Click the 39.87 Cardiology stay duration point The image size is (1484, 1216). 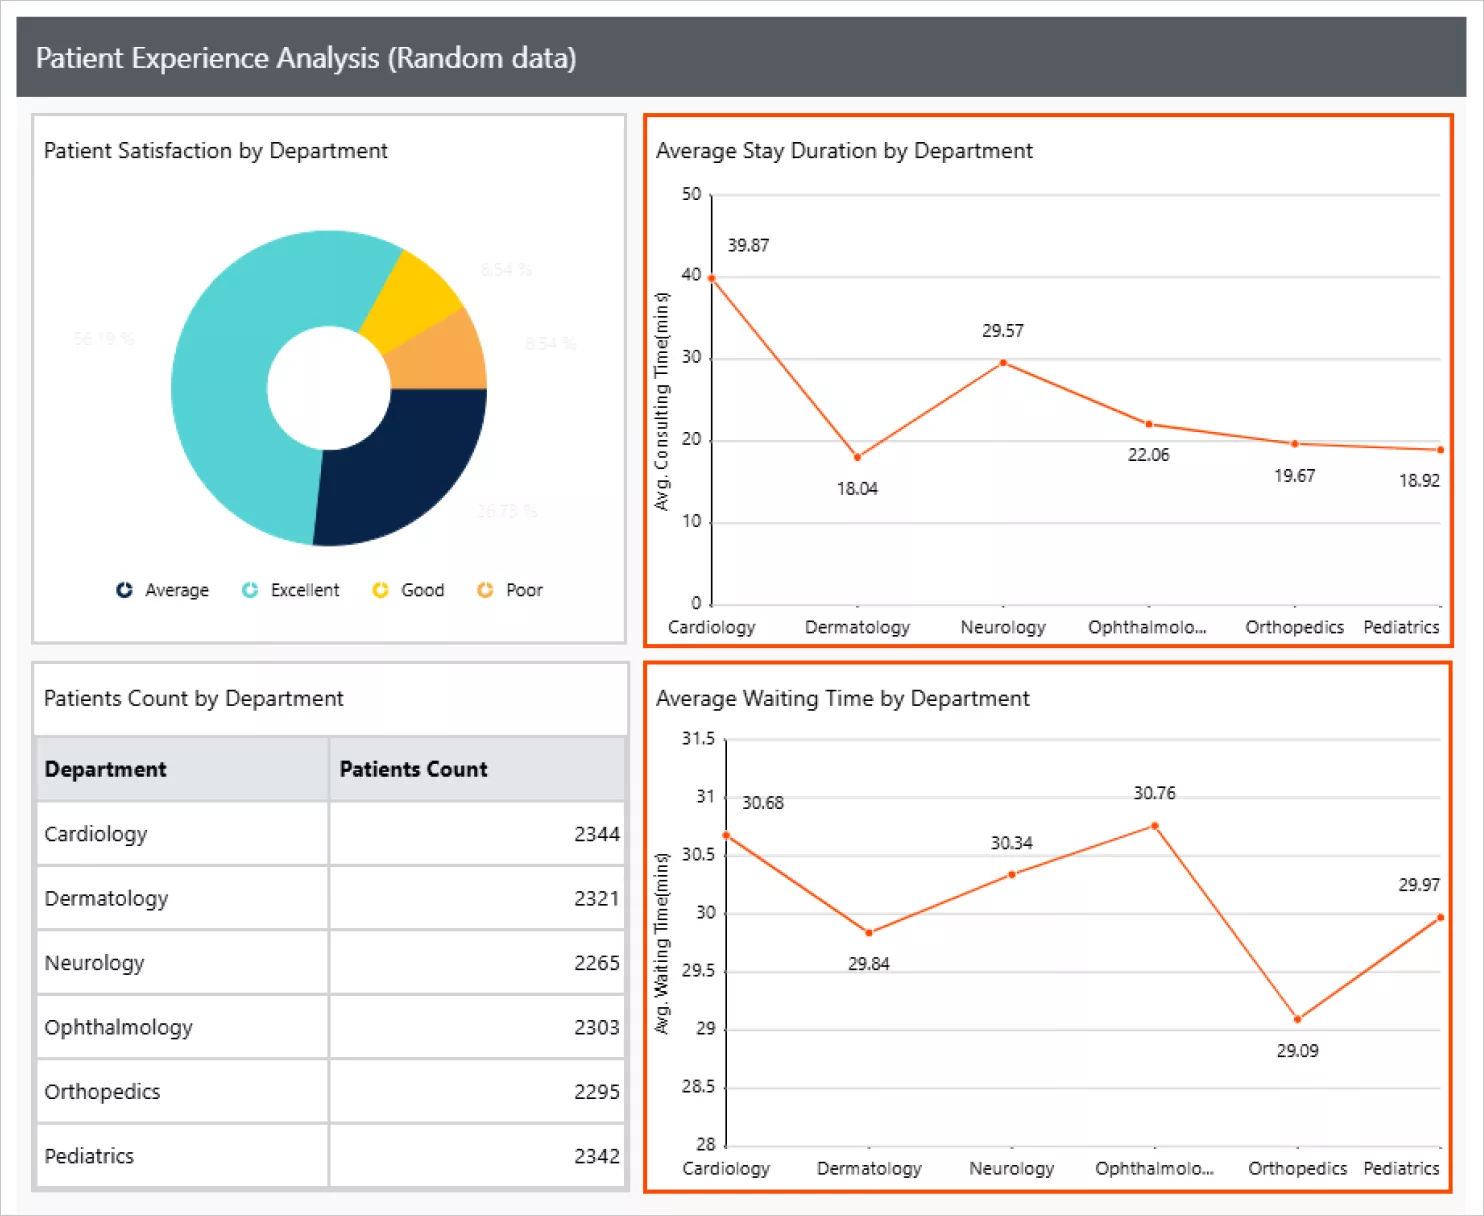(x=711, y=278)
